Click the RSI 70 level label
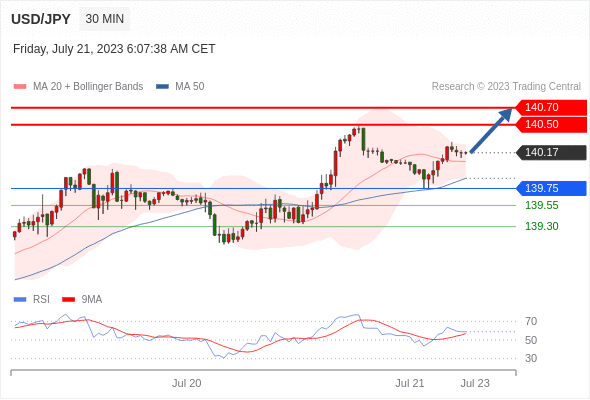590x400 pixels. click(531, 321)
